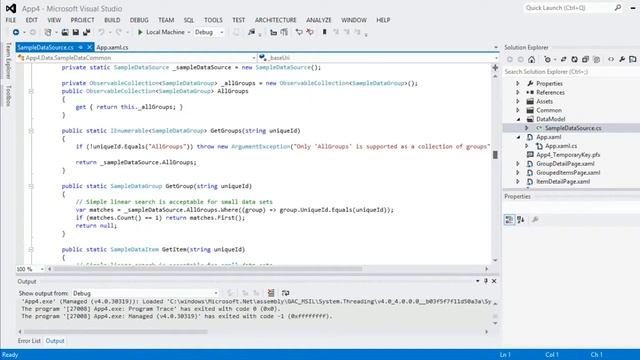This screenshot has height=360, width=640.
Task: Select App4_TemporaryKey.pfx file
Action: tap(568, 155)
